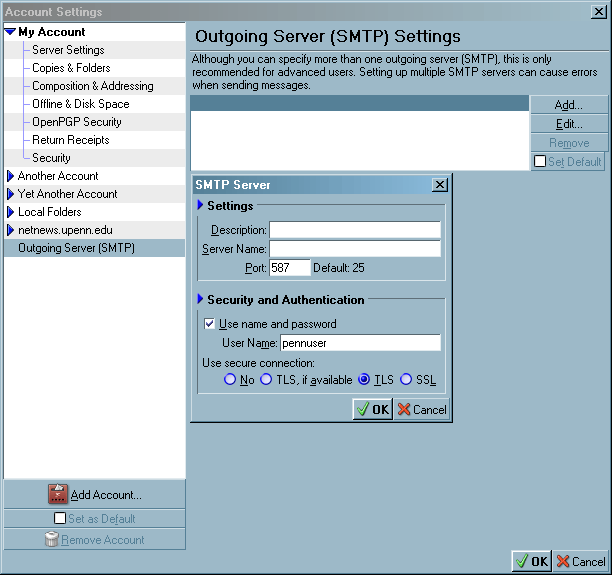Collapse the My Account tree node

coord(10,32)
